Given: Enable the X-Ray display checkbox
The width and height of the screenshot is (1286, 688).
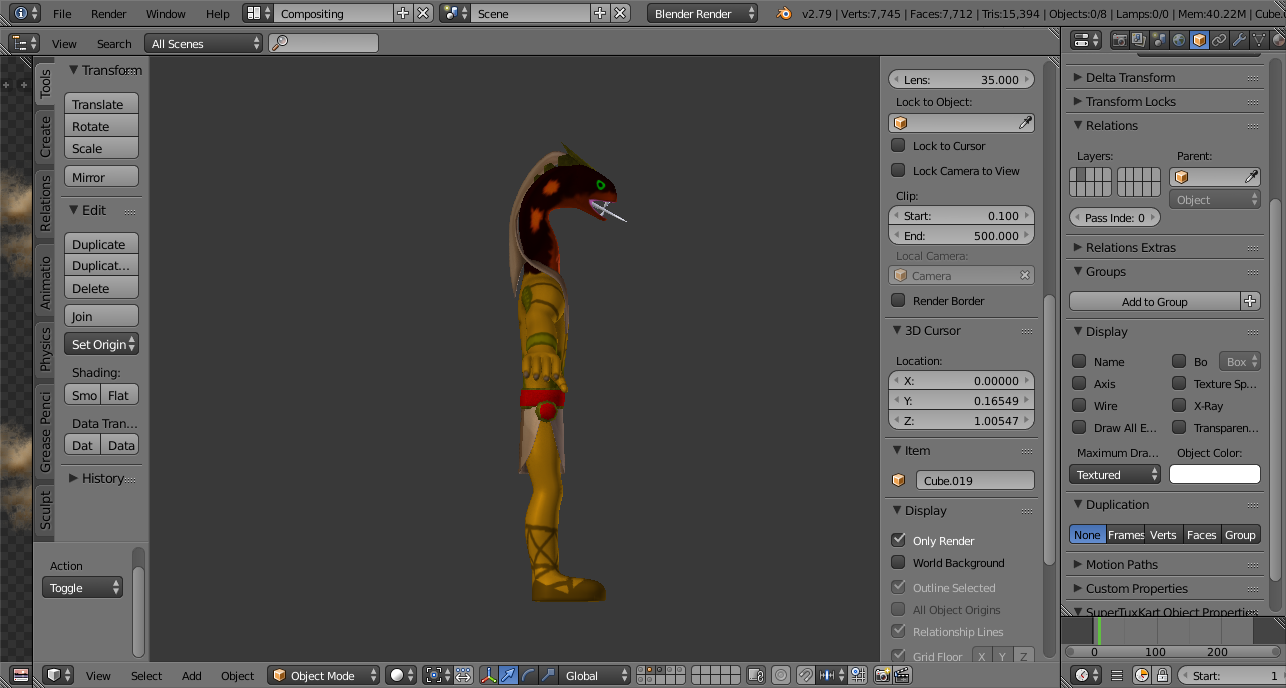Looking at the screenshot, I should [1179, 406].
